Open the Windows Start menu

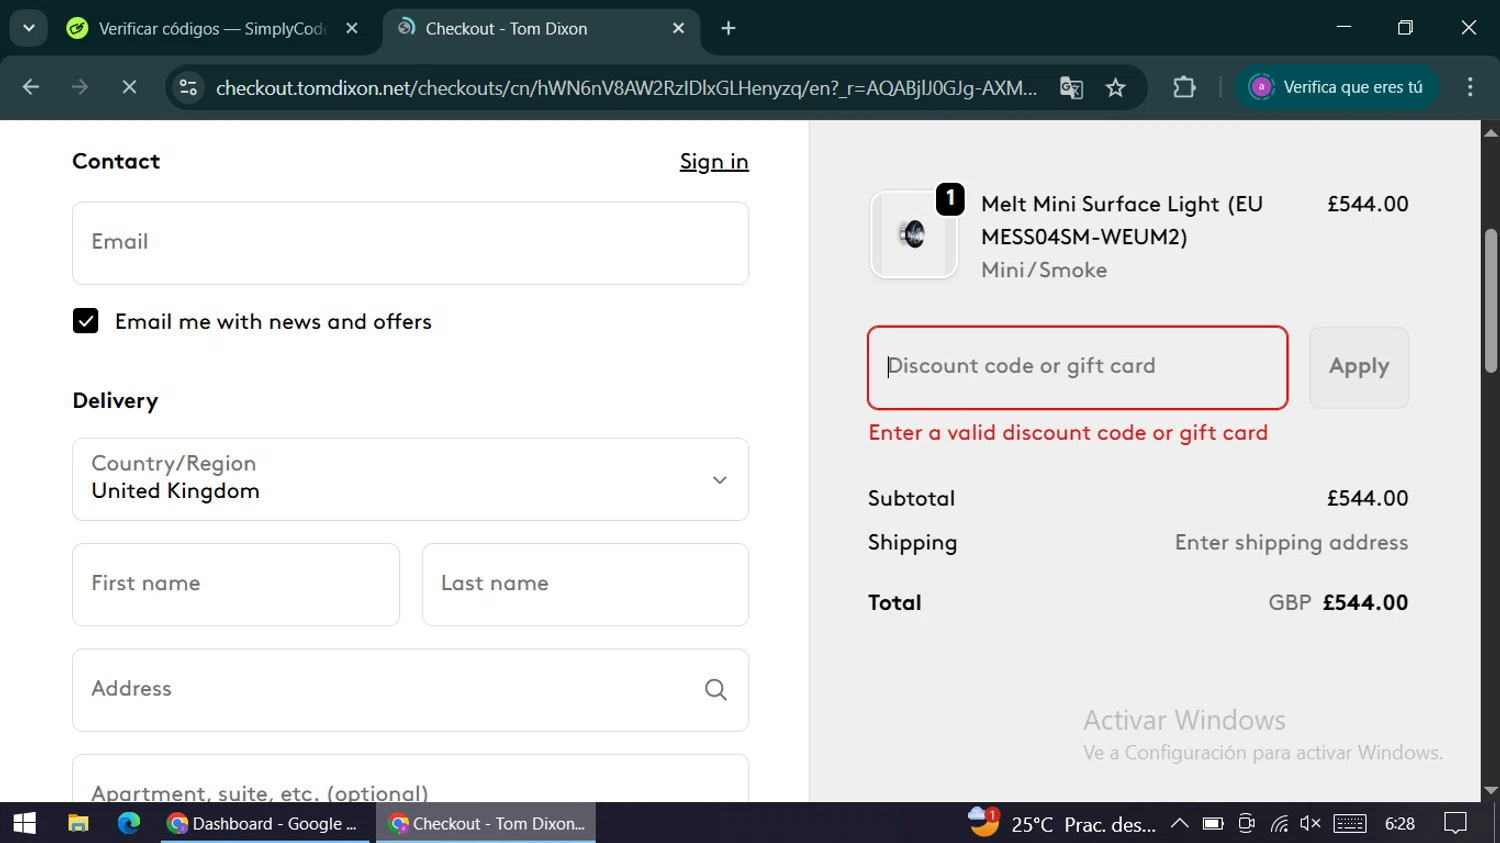click(24, 823)
